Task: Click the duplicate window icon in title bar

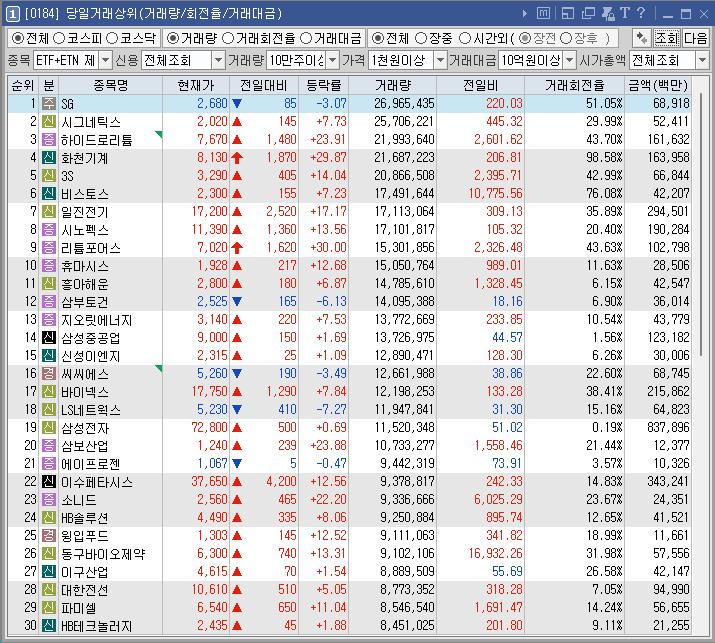Action: (x=588, y=14)
